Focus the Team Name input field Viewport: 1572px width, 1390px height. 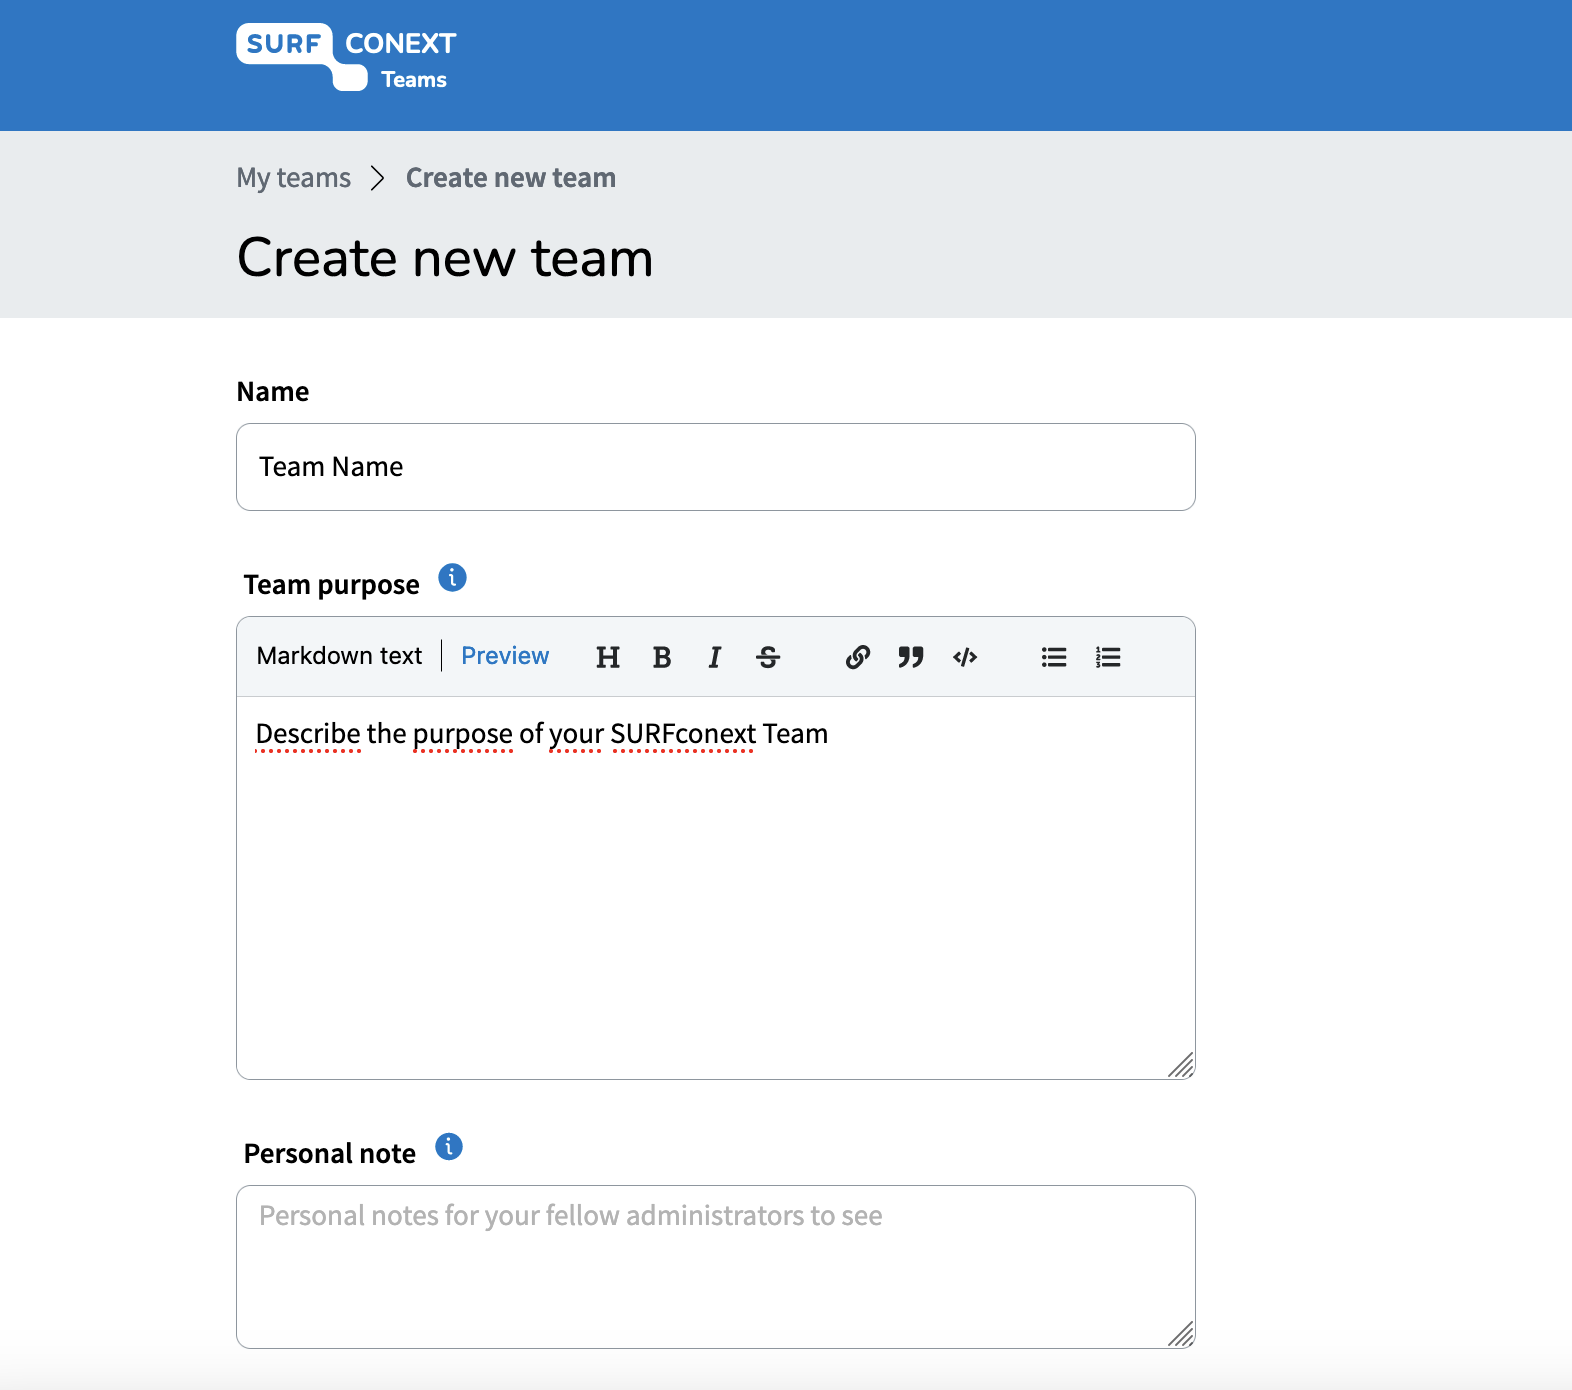tap(716, 467)
